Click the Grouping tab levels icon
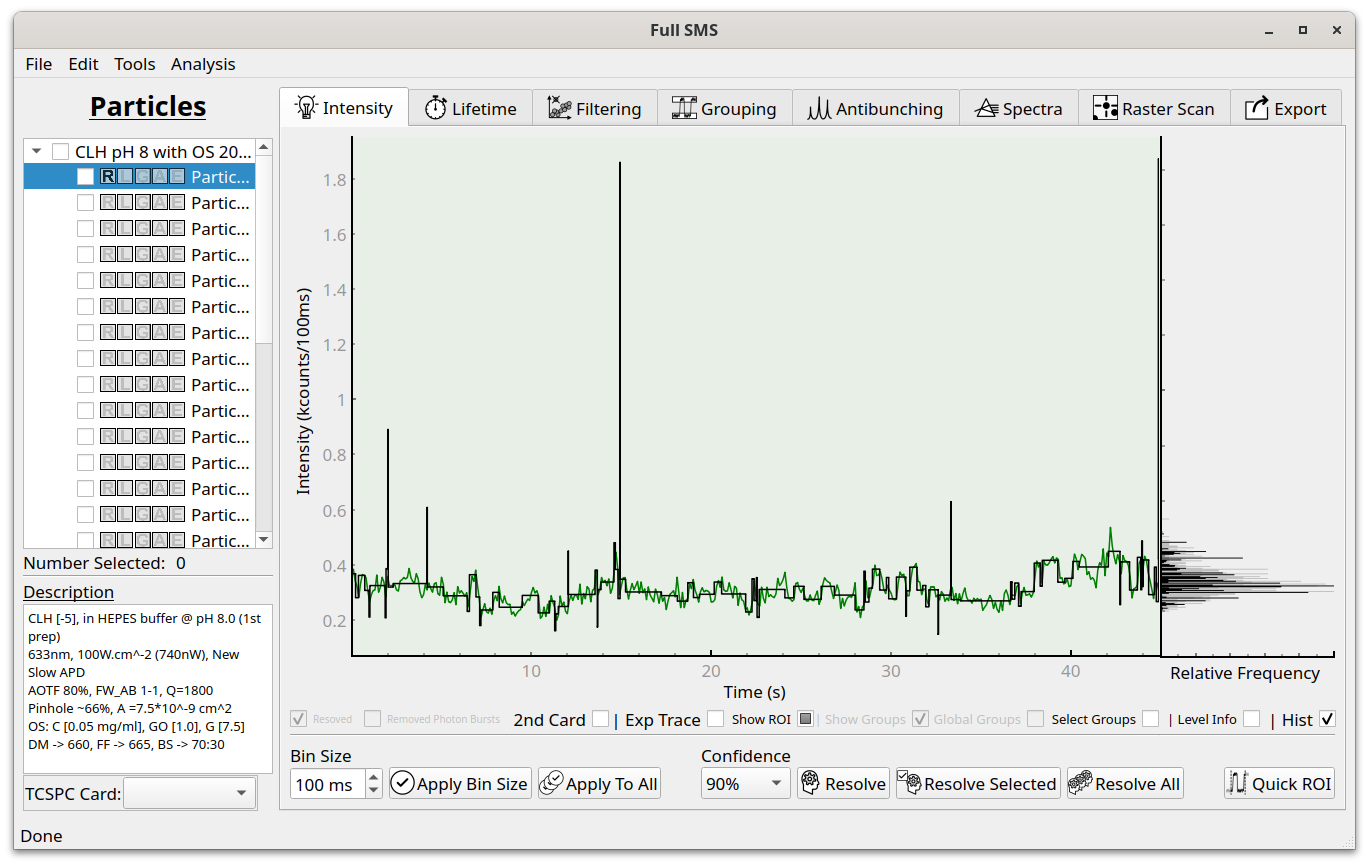This screenshot has width=1369, height=866. click(684, 108)
